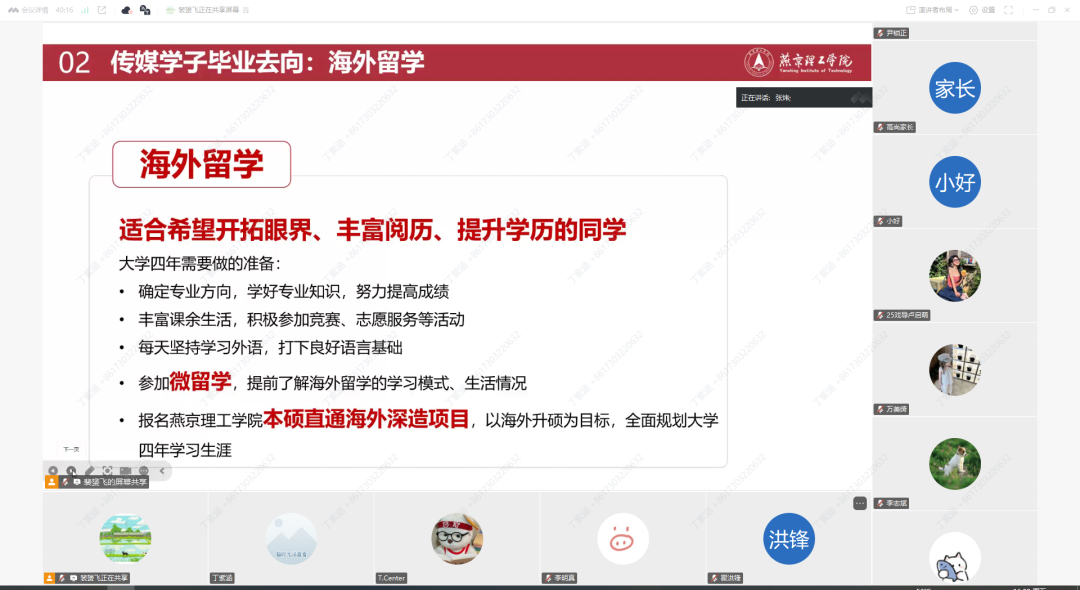This screenshot has height=590, width=1080.
Task: Click the 海外留学 heading box on the slide
Action: (x=201, y=164)
